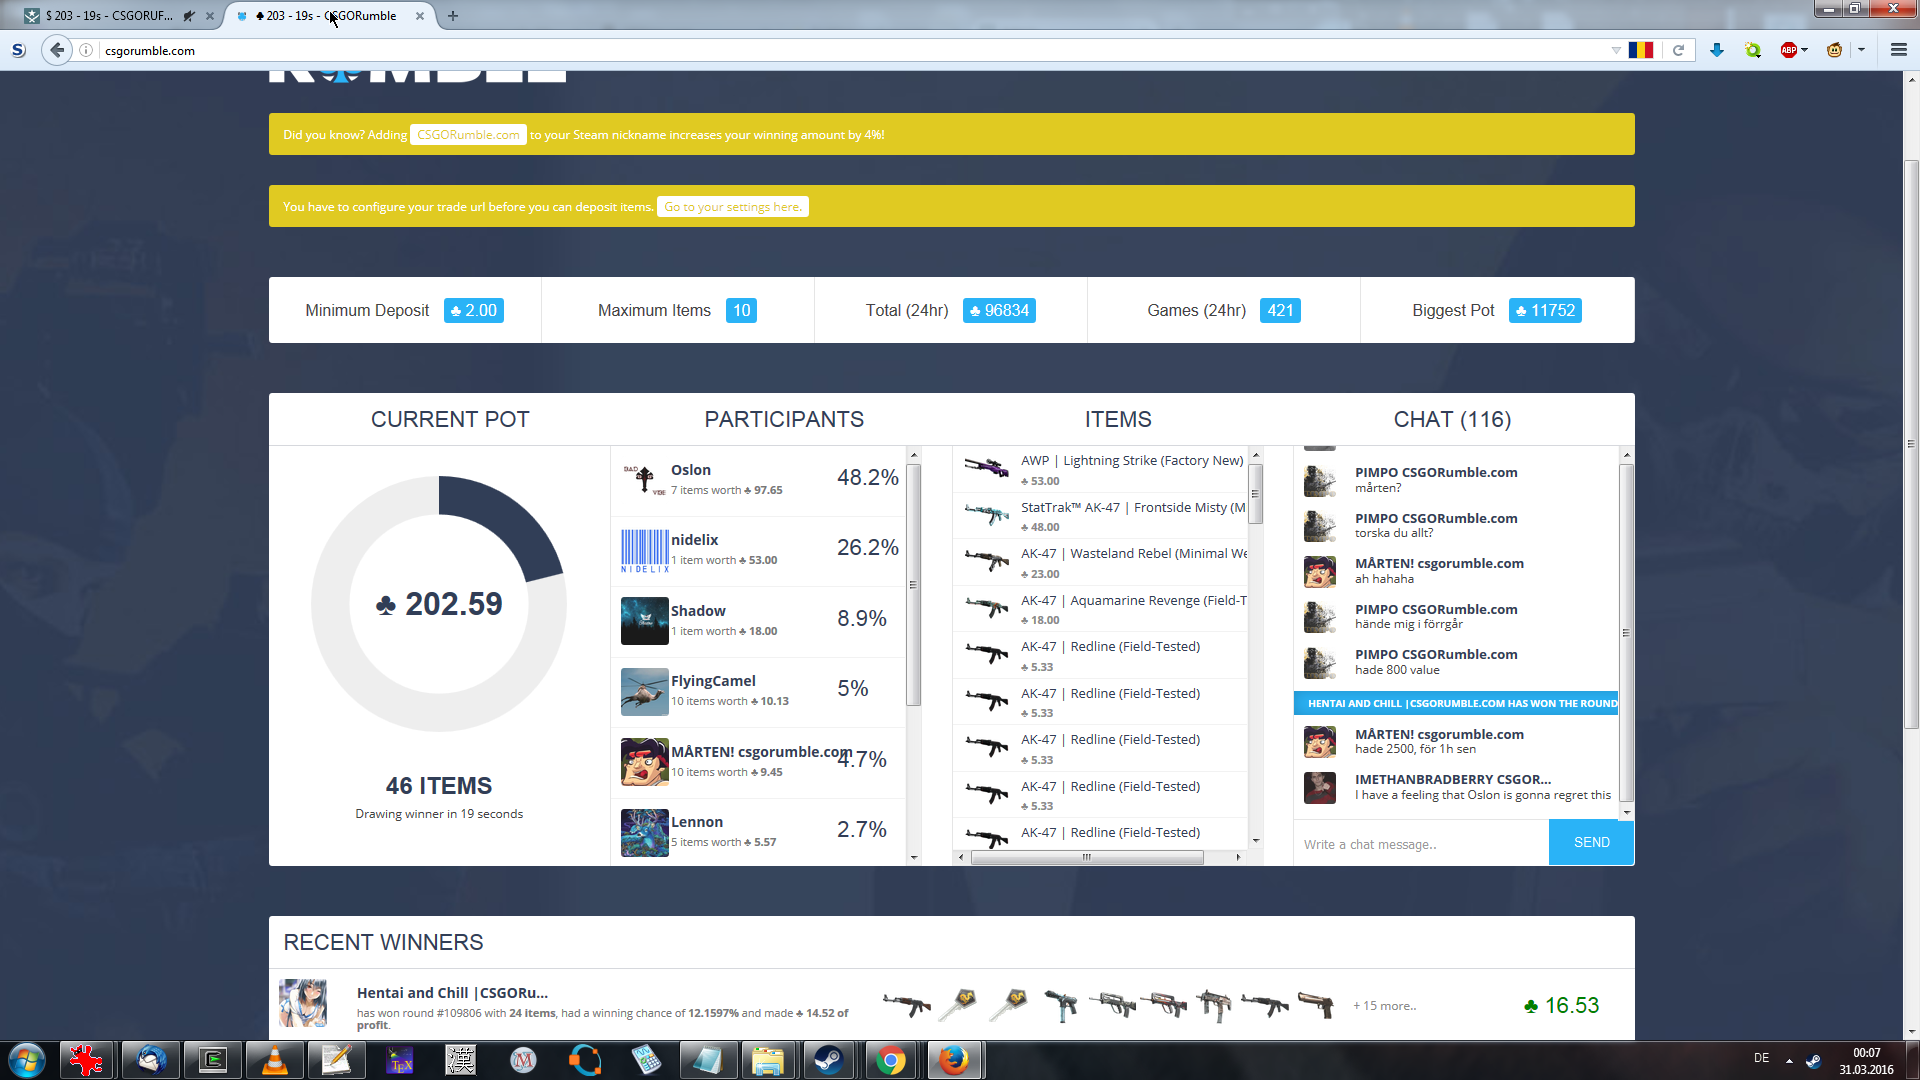Open the Firefox hamburger menu
The image size is (1920, 1080).
coord(1898,50)
